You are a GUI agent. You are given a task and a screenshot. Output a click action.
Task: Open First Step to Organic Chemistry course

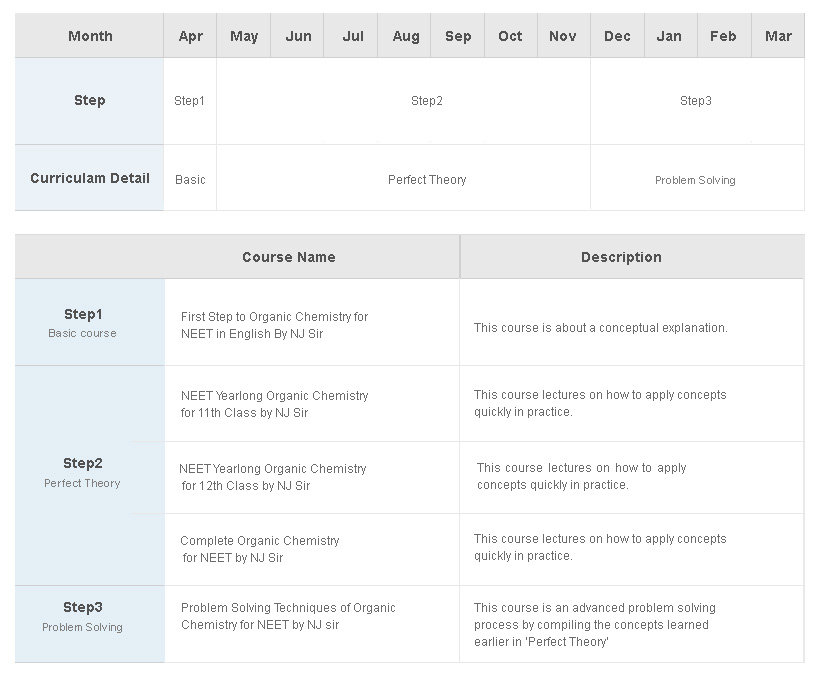[274, 325]
